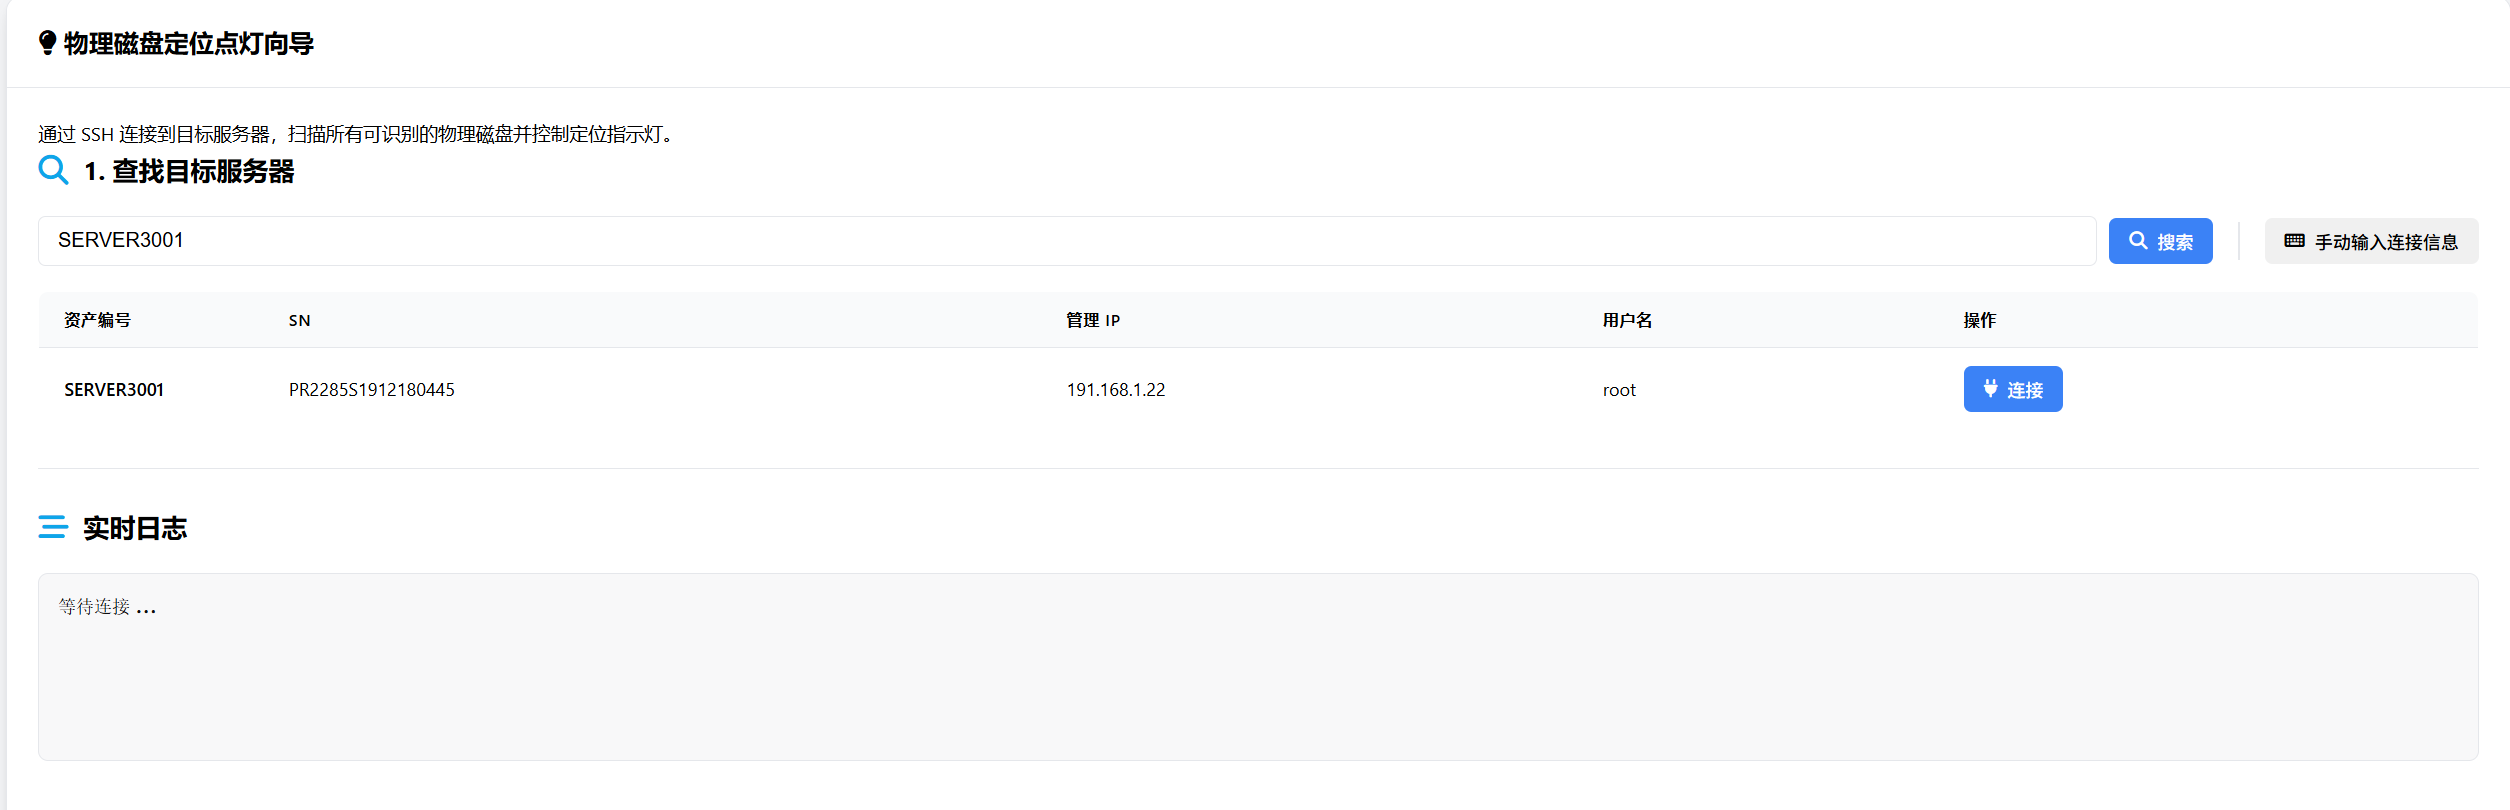Select the SN value PR2285S1912180445
This screenshot has width=2510, height=810.
tap(371, 389)
